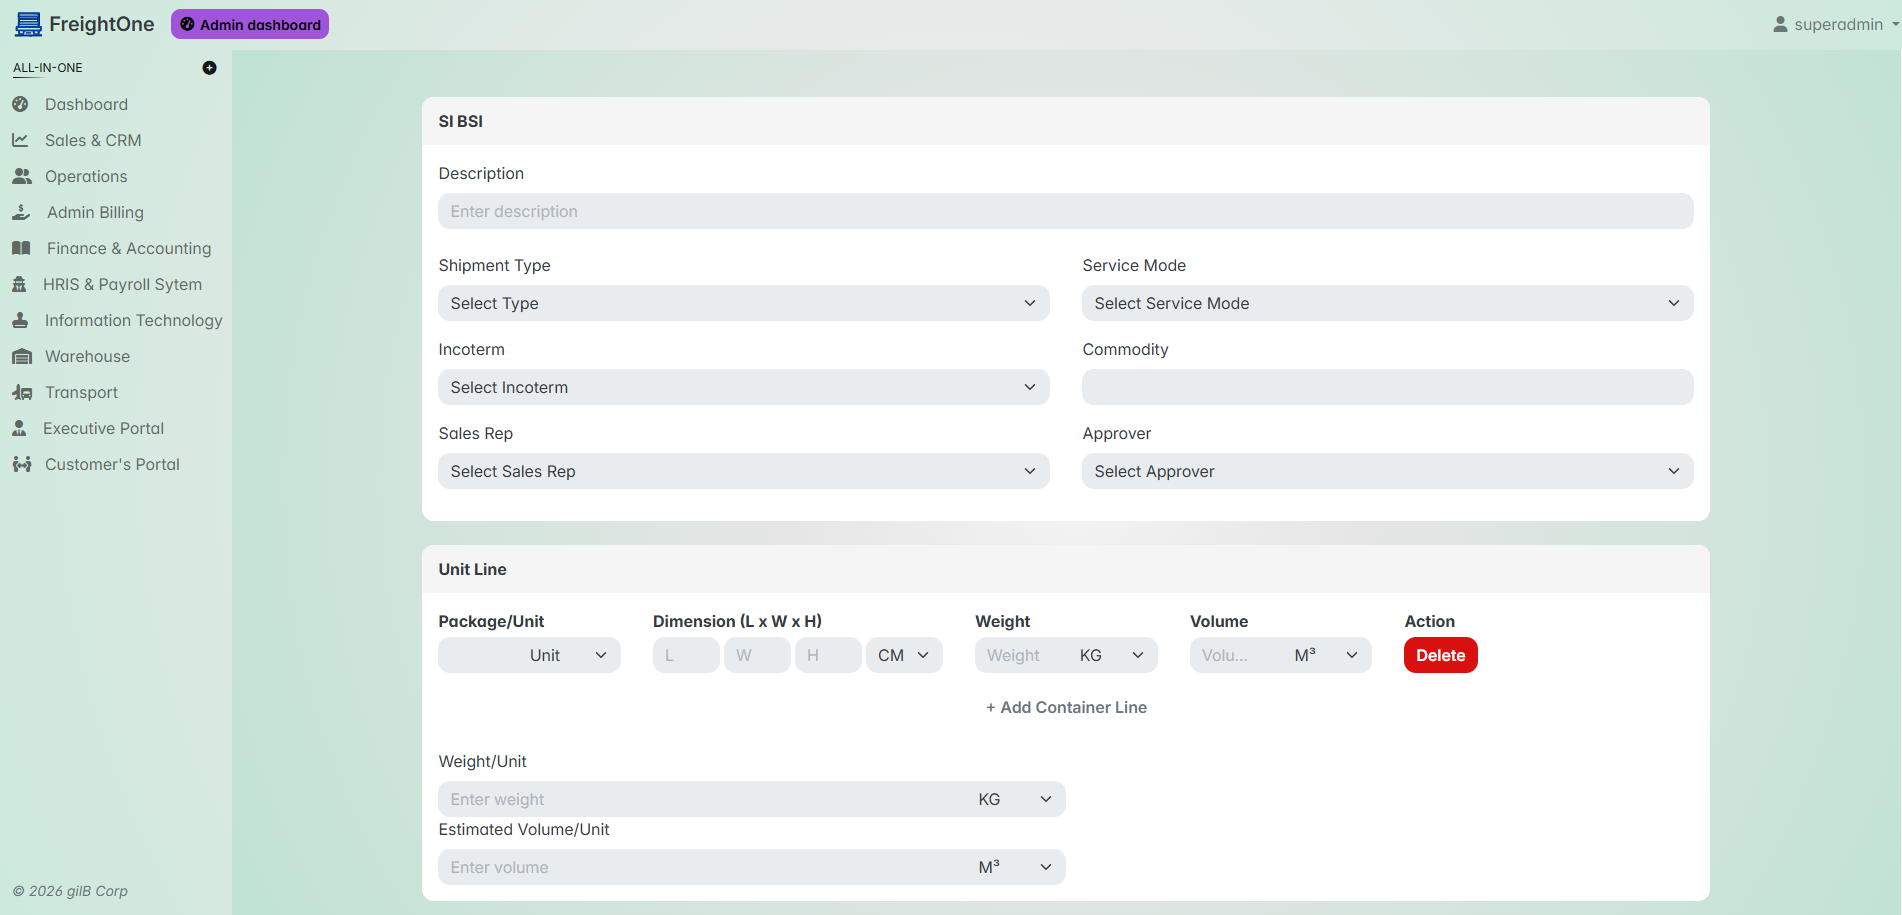
Task: Open HRIS & Payroll System menu item
Action: [x=122, y=284]
